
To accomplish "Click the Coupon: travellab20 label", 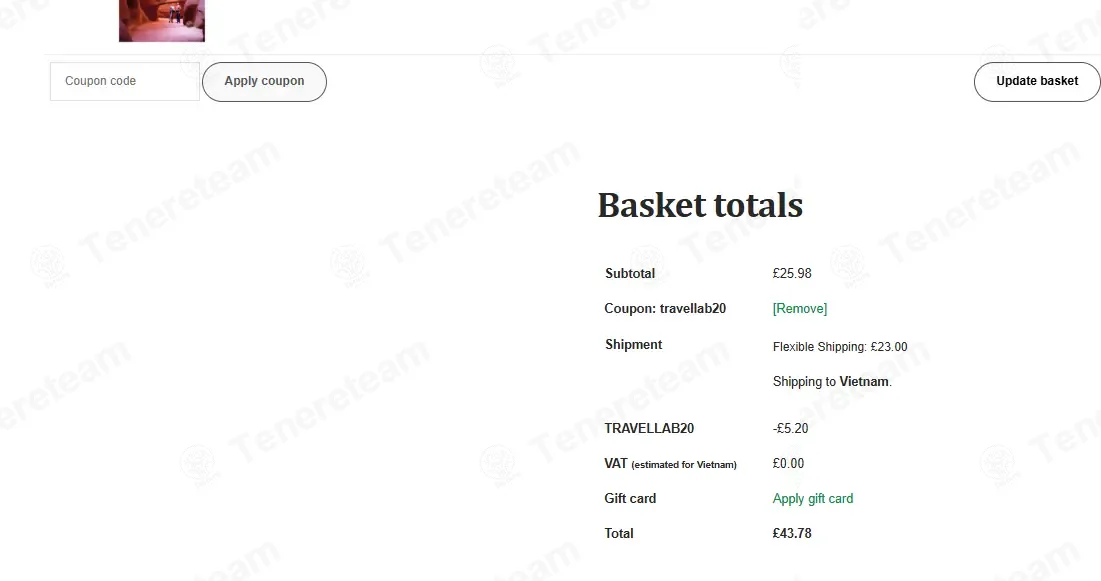I will pyautogui.click(x=665, y=308).
